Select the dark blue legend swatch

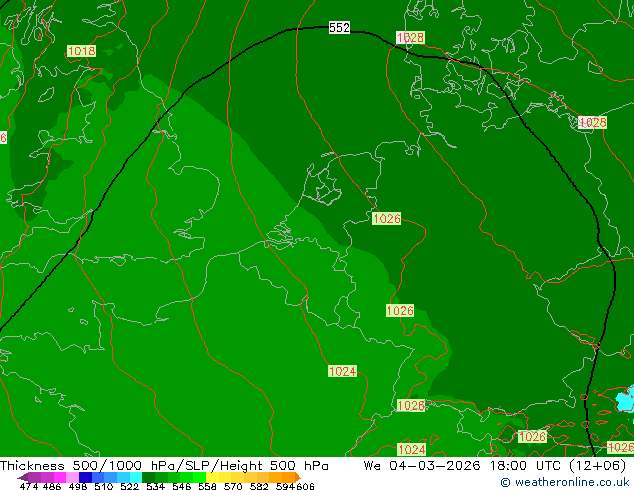coord(85,477)
